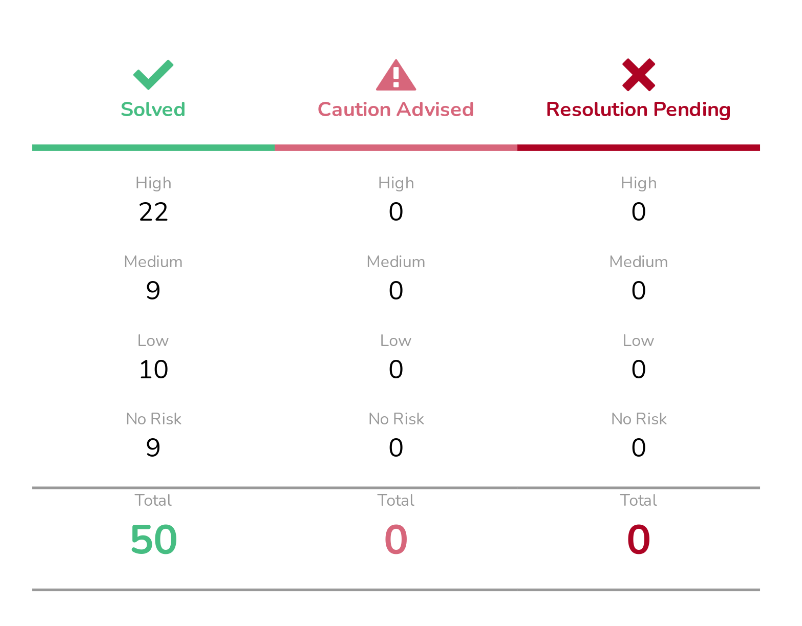Click the red Resolution Pending X icon

tap(638, 75)
